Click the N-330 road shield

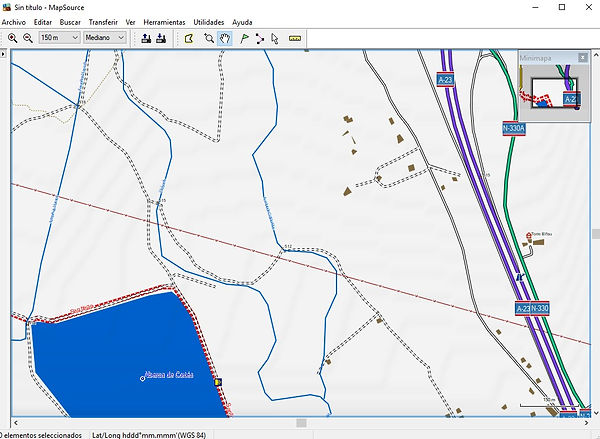click(540, 308)
